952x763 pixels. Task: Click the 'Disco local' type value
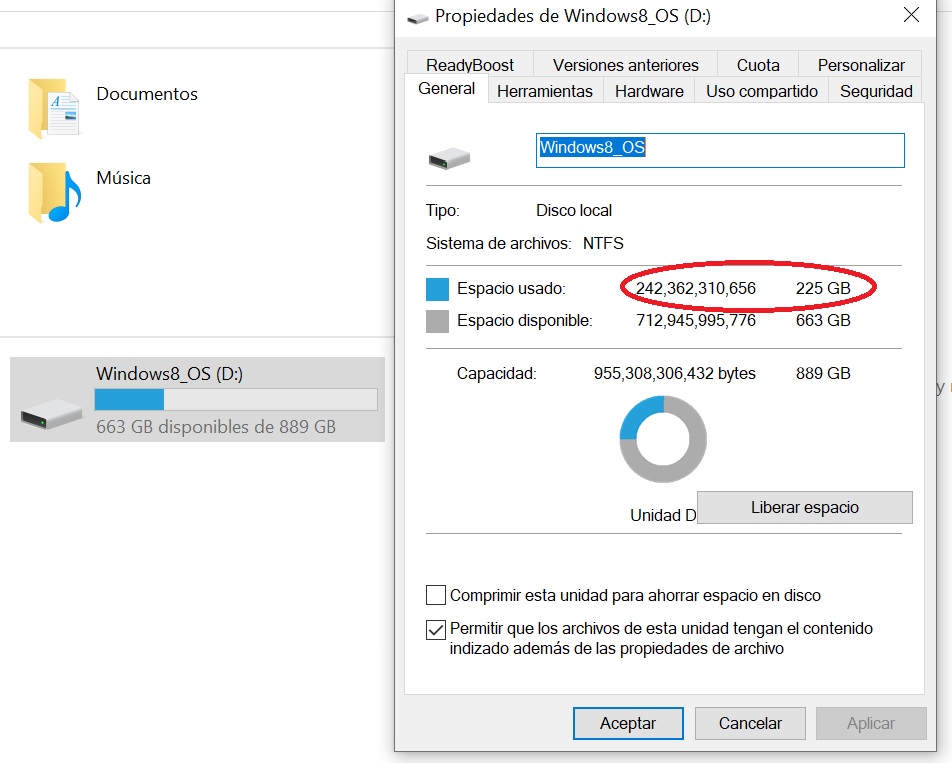(x=574, y=211)
